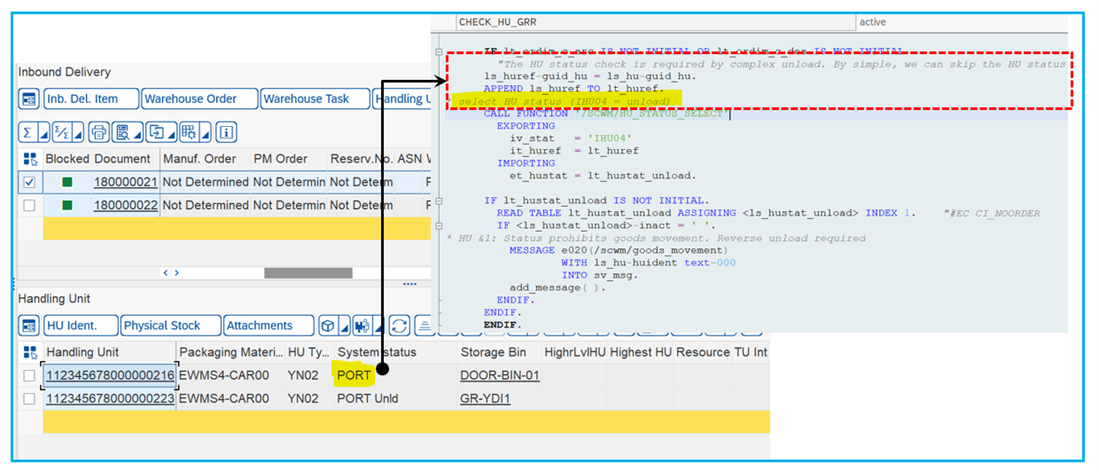The height and width of the screenshot is (472, 1099).
Task: Click the Sum total icon in delivery toolbar
Action: (x=27, y=132)
